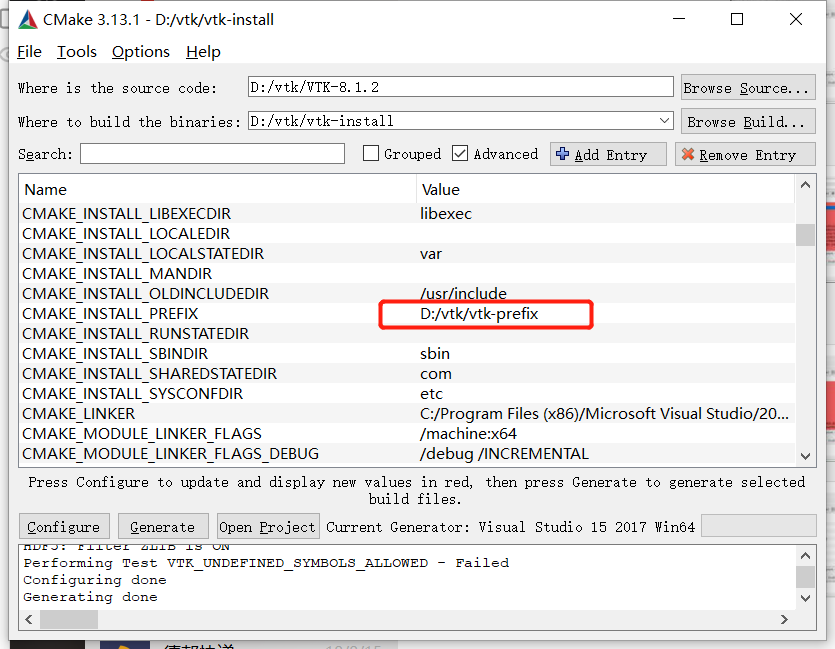835x649 pixels.
Task: Enable the Grouped checkbox
Action: pyautogui.click(x=373, y=154)
